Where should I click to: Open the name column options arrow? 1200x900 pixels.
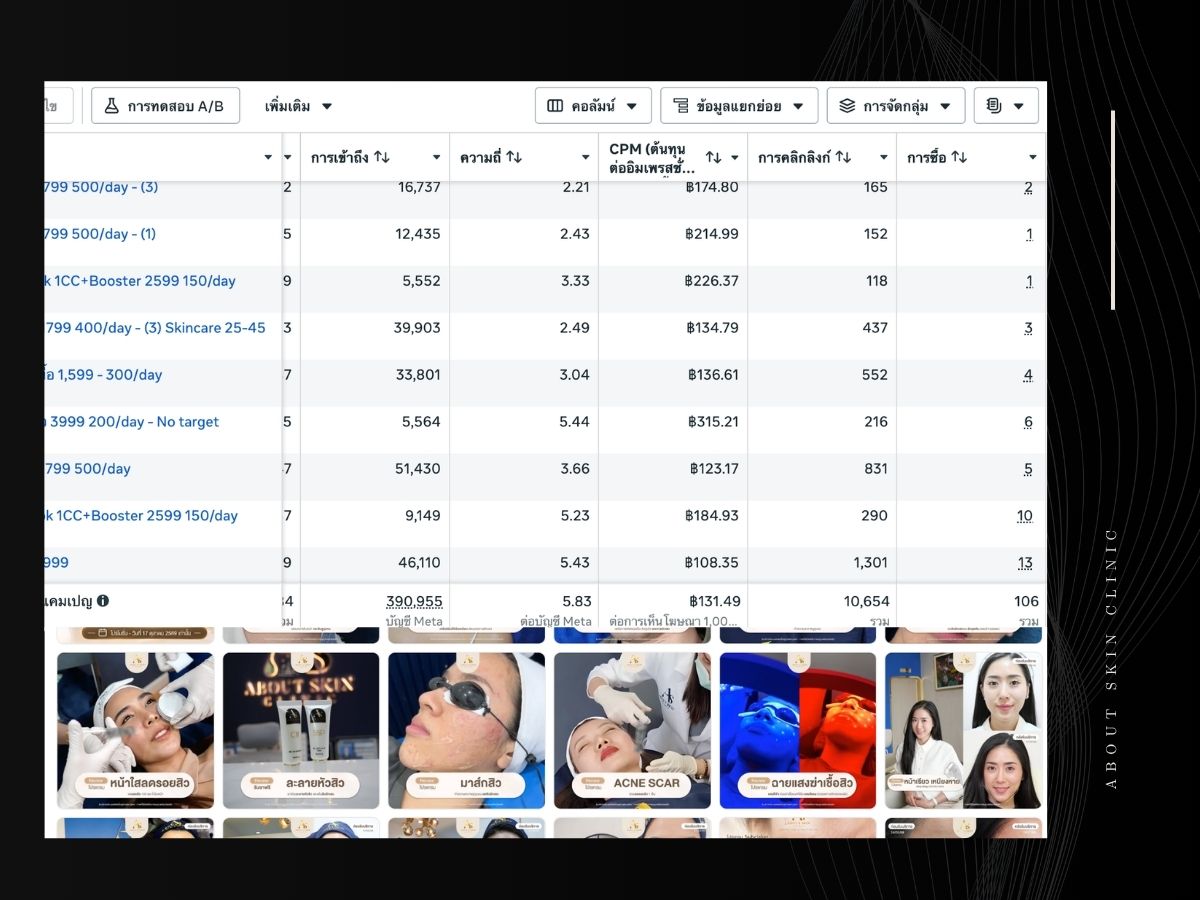pos(268,158)
